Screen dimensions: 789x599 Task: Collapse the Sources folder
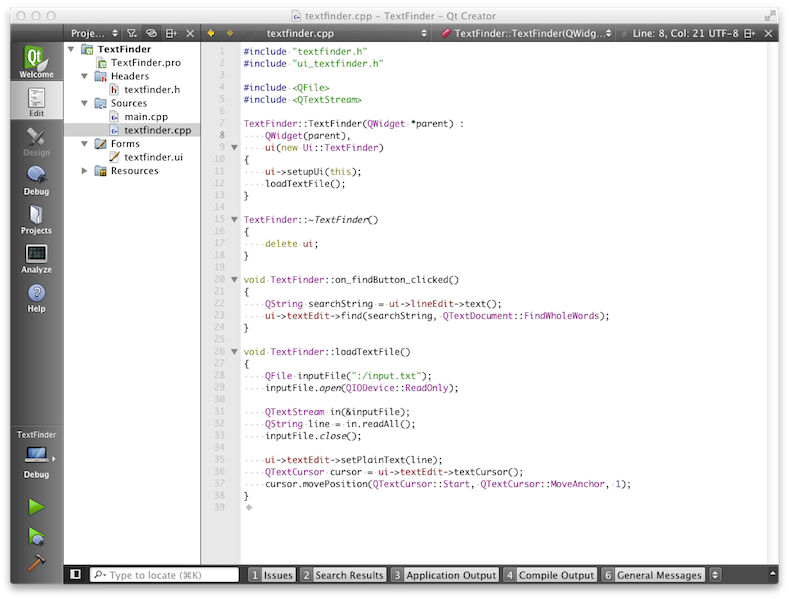tap(85, 103)
